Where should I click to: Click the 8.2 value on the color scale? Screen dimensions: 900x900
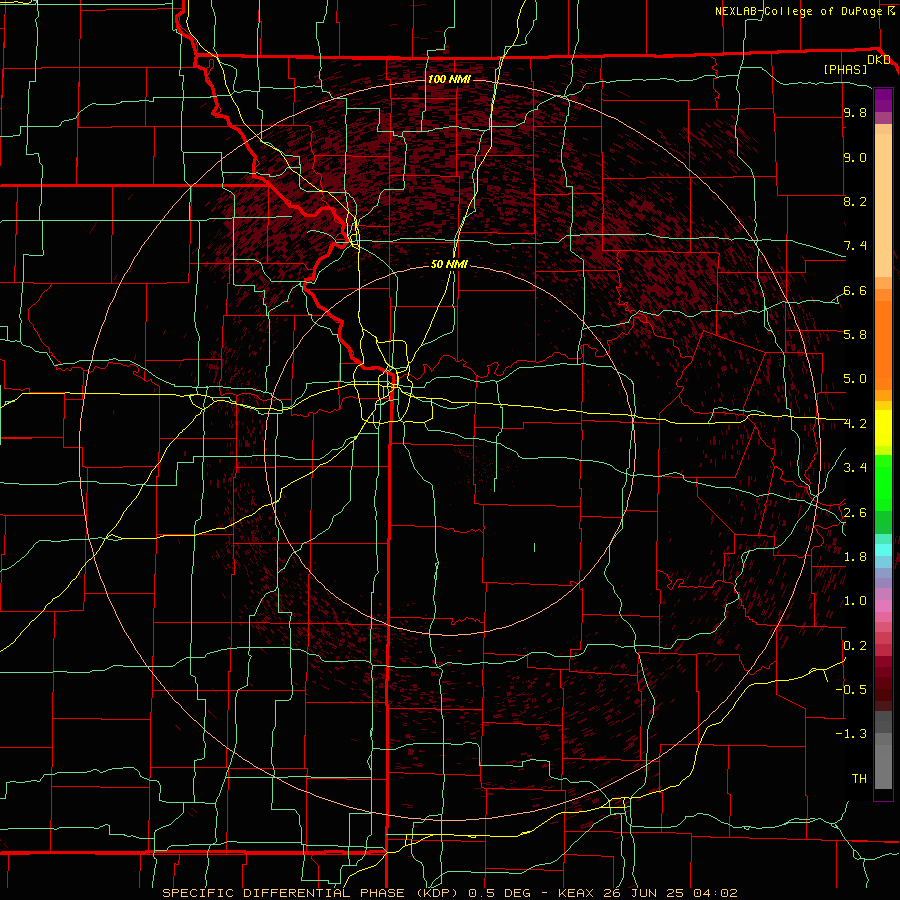click(x=855, y=201)
